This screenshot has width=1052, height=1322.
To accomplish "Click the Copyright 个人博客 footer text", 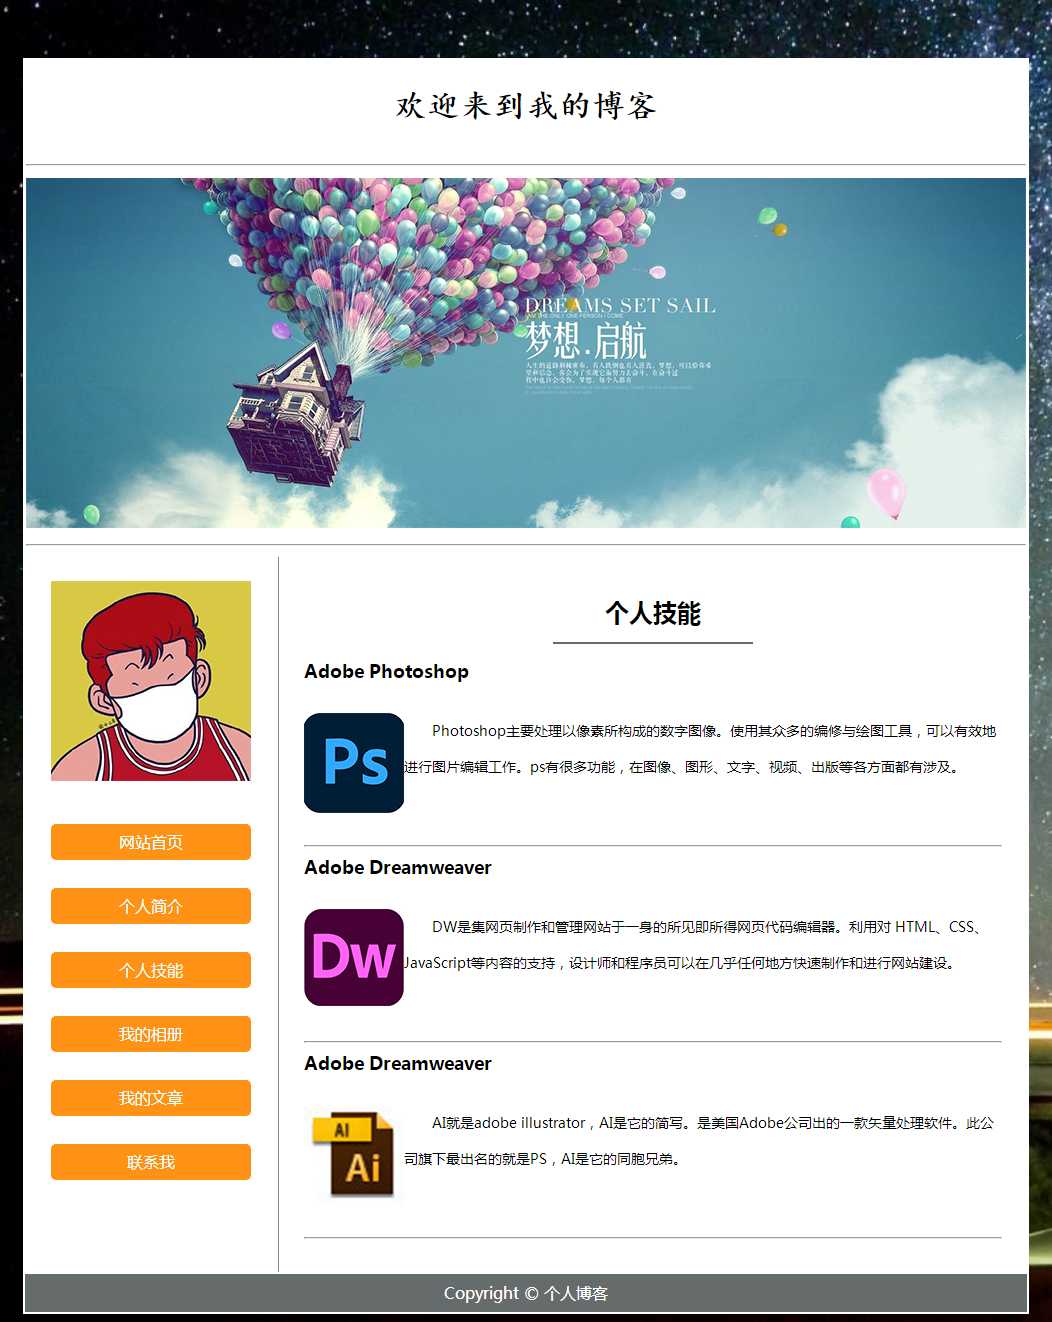I will coord(525,1293).
